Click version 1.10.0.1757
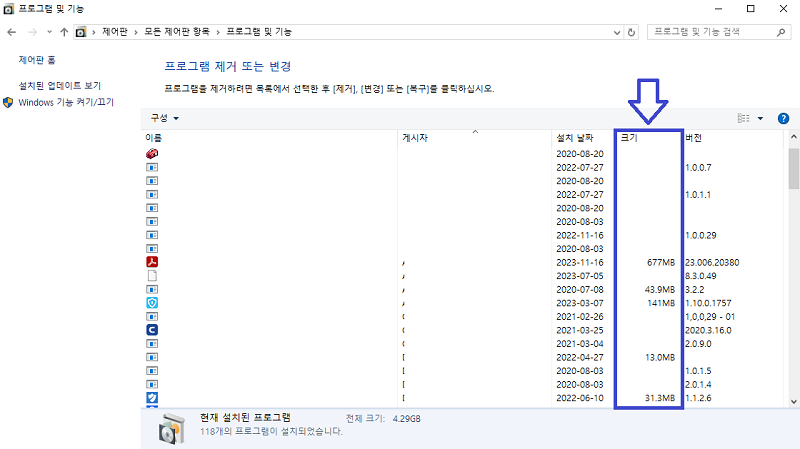 click(708, 303)
